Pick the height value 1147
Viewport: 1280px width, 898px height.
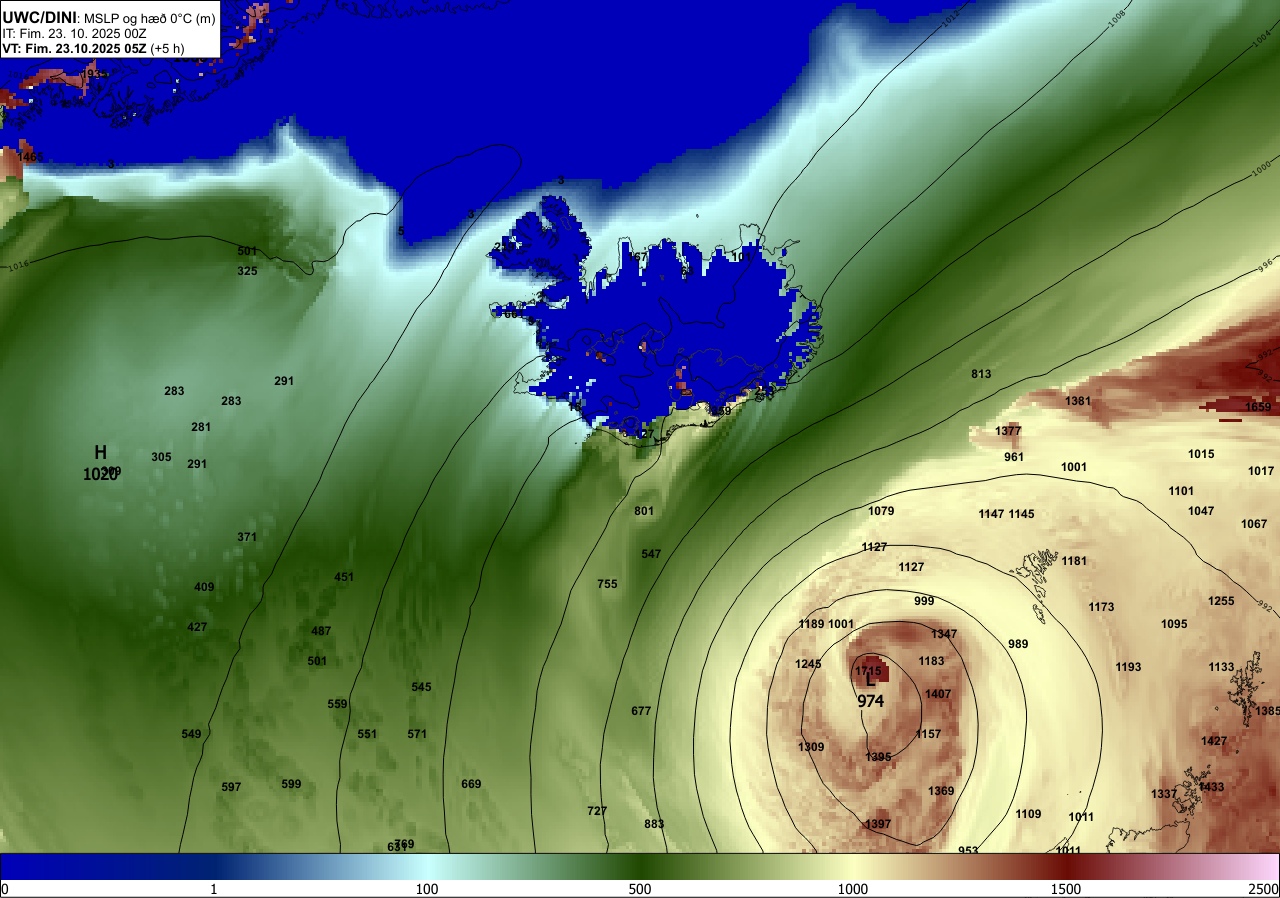(991, 514)
